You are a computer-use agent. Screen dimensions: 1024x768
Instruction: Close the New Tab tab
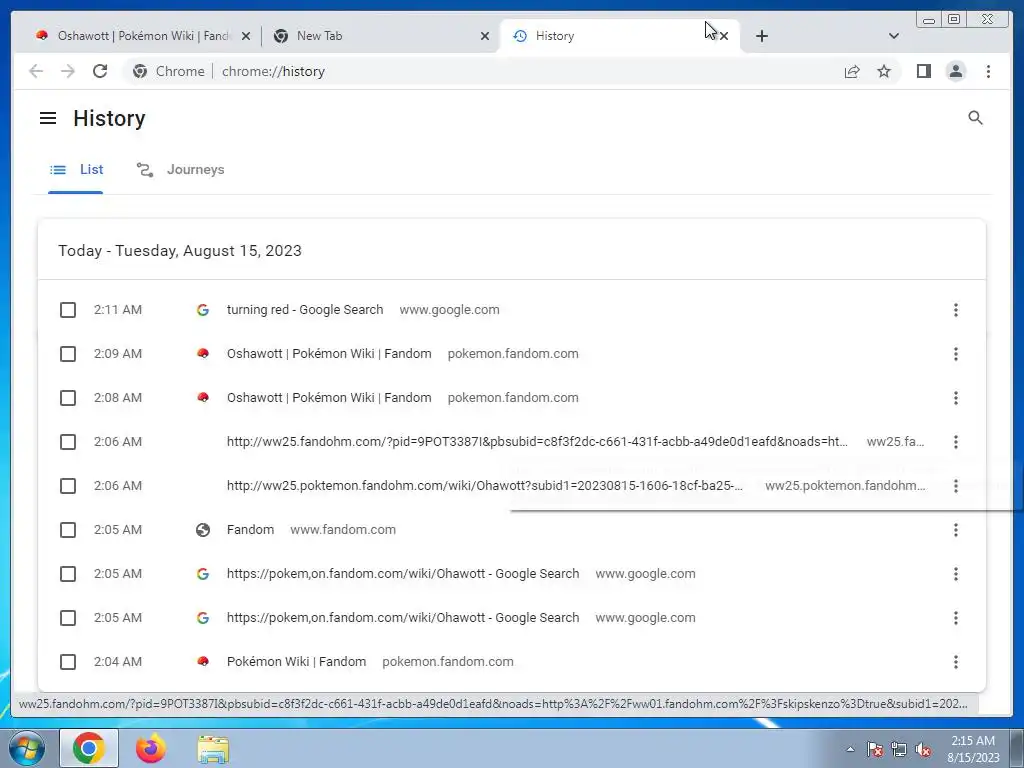coord(485,36)
